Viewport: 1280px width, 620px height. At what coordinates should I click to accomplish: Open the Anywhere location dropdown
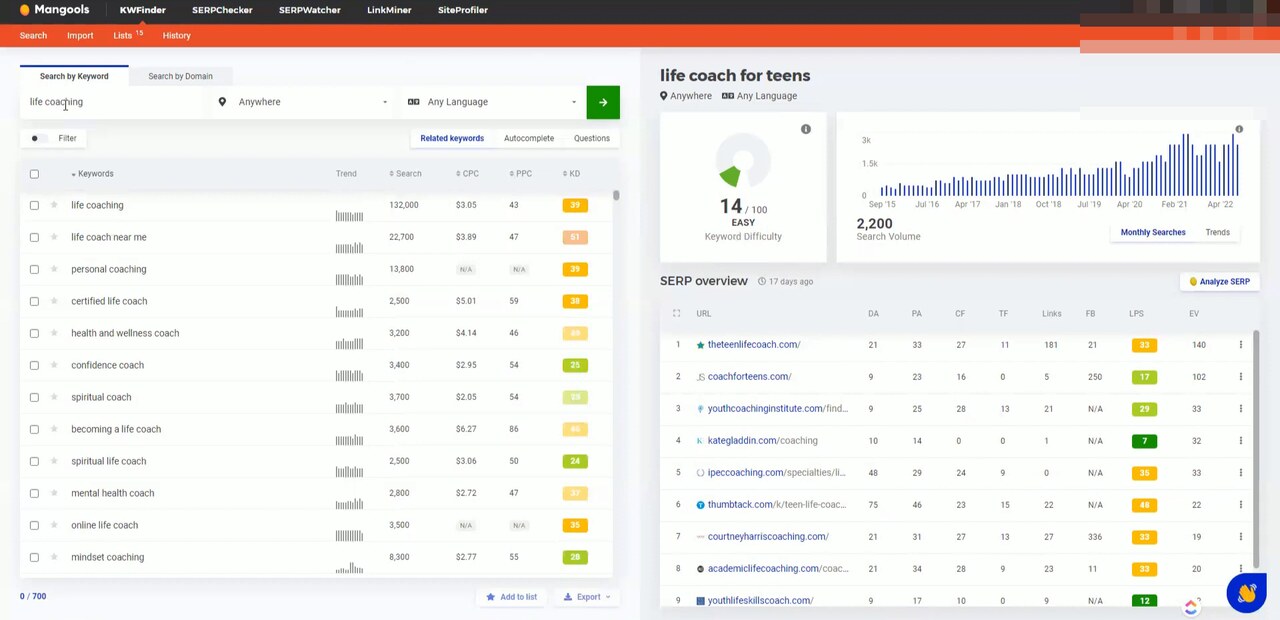click(303, 102)
